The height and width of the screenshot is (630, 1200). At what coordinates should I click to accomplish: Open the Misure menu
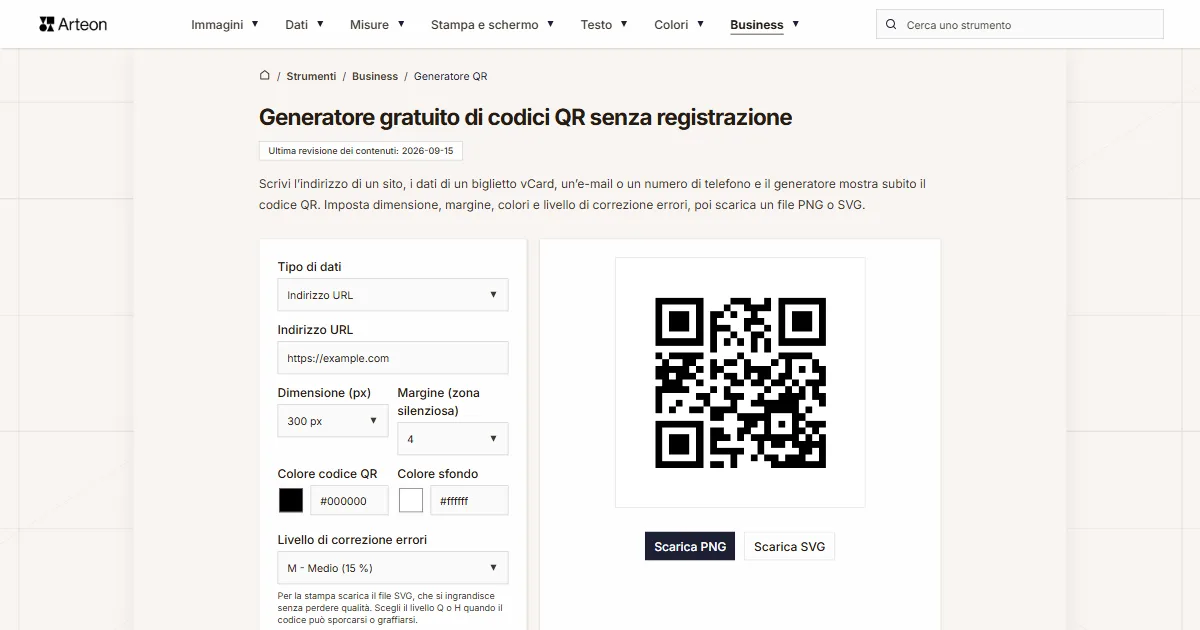(x=377, y=25)
